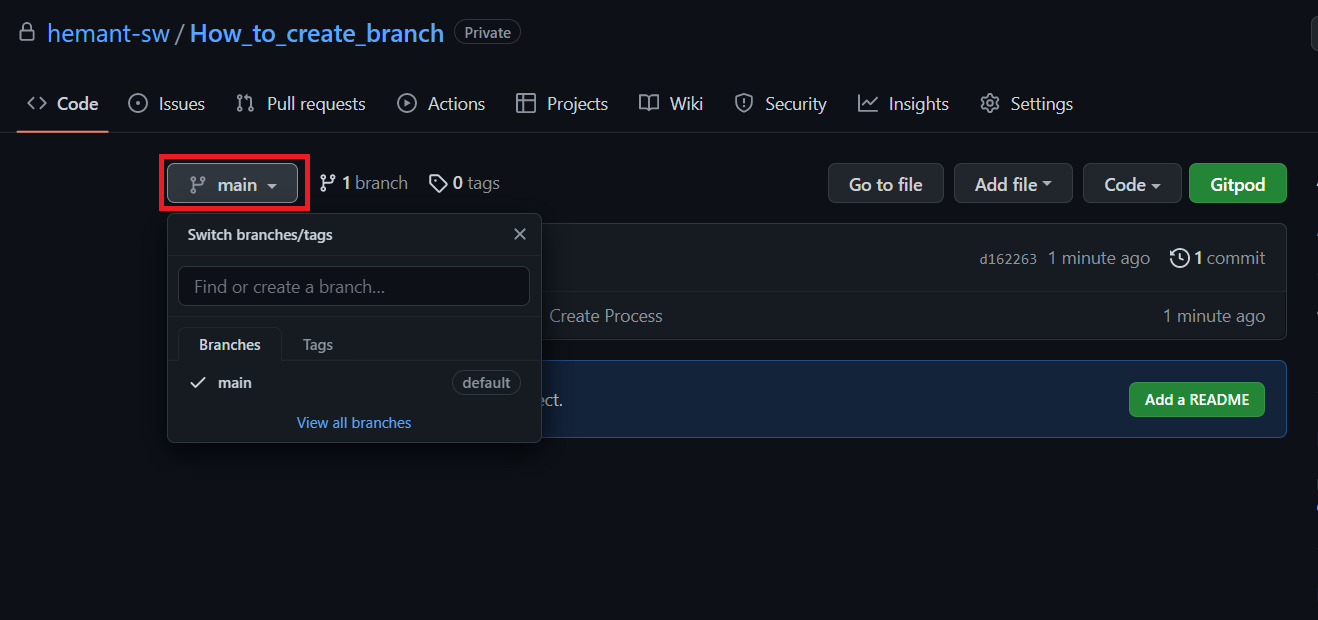Go to repository Settings tab
Screen dimensions: 1318x620
pos(1026,104)
